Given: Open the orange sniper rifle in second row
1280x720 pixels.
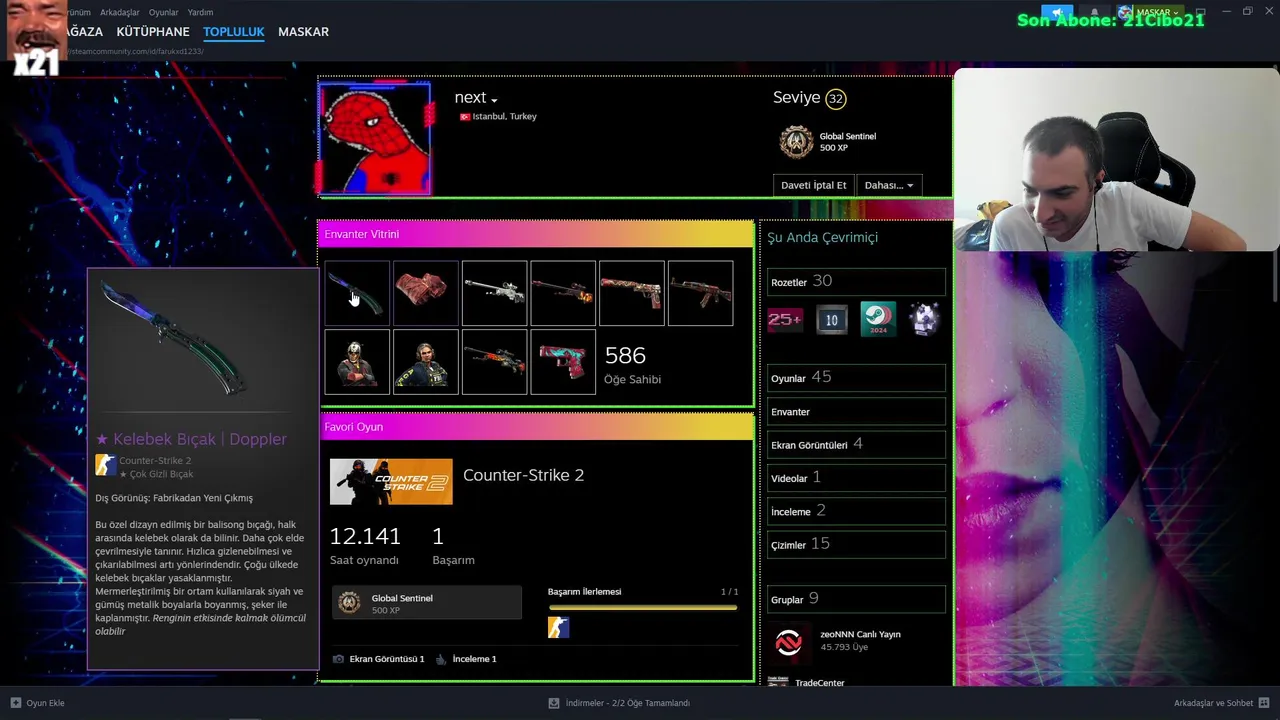Looking at the screenshot, I should click(494, 362).
